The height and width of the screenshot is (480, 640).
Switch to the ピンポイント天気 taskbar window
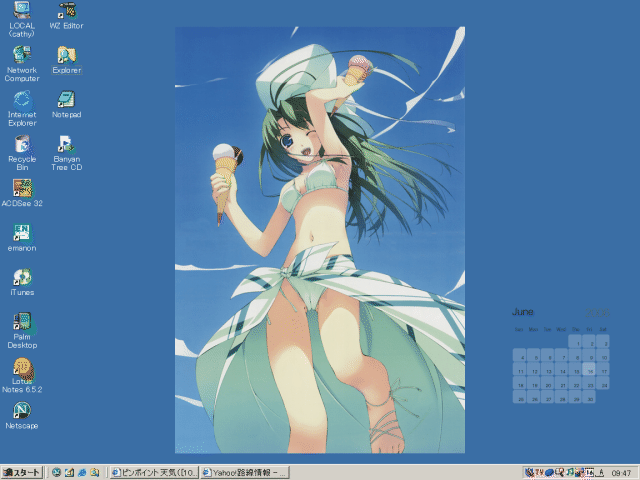[154, 472]
